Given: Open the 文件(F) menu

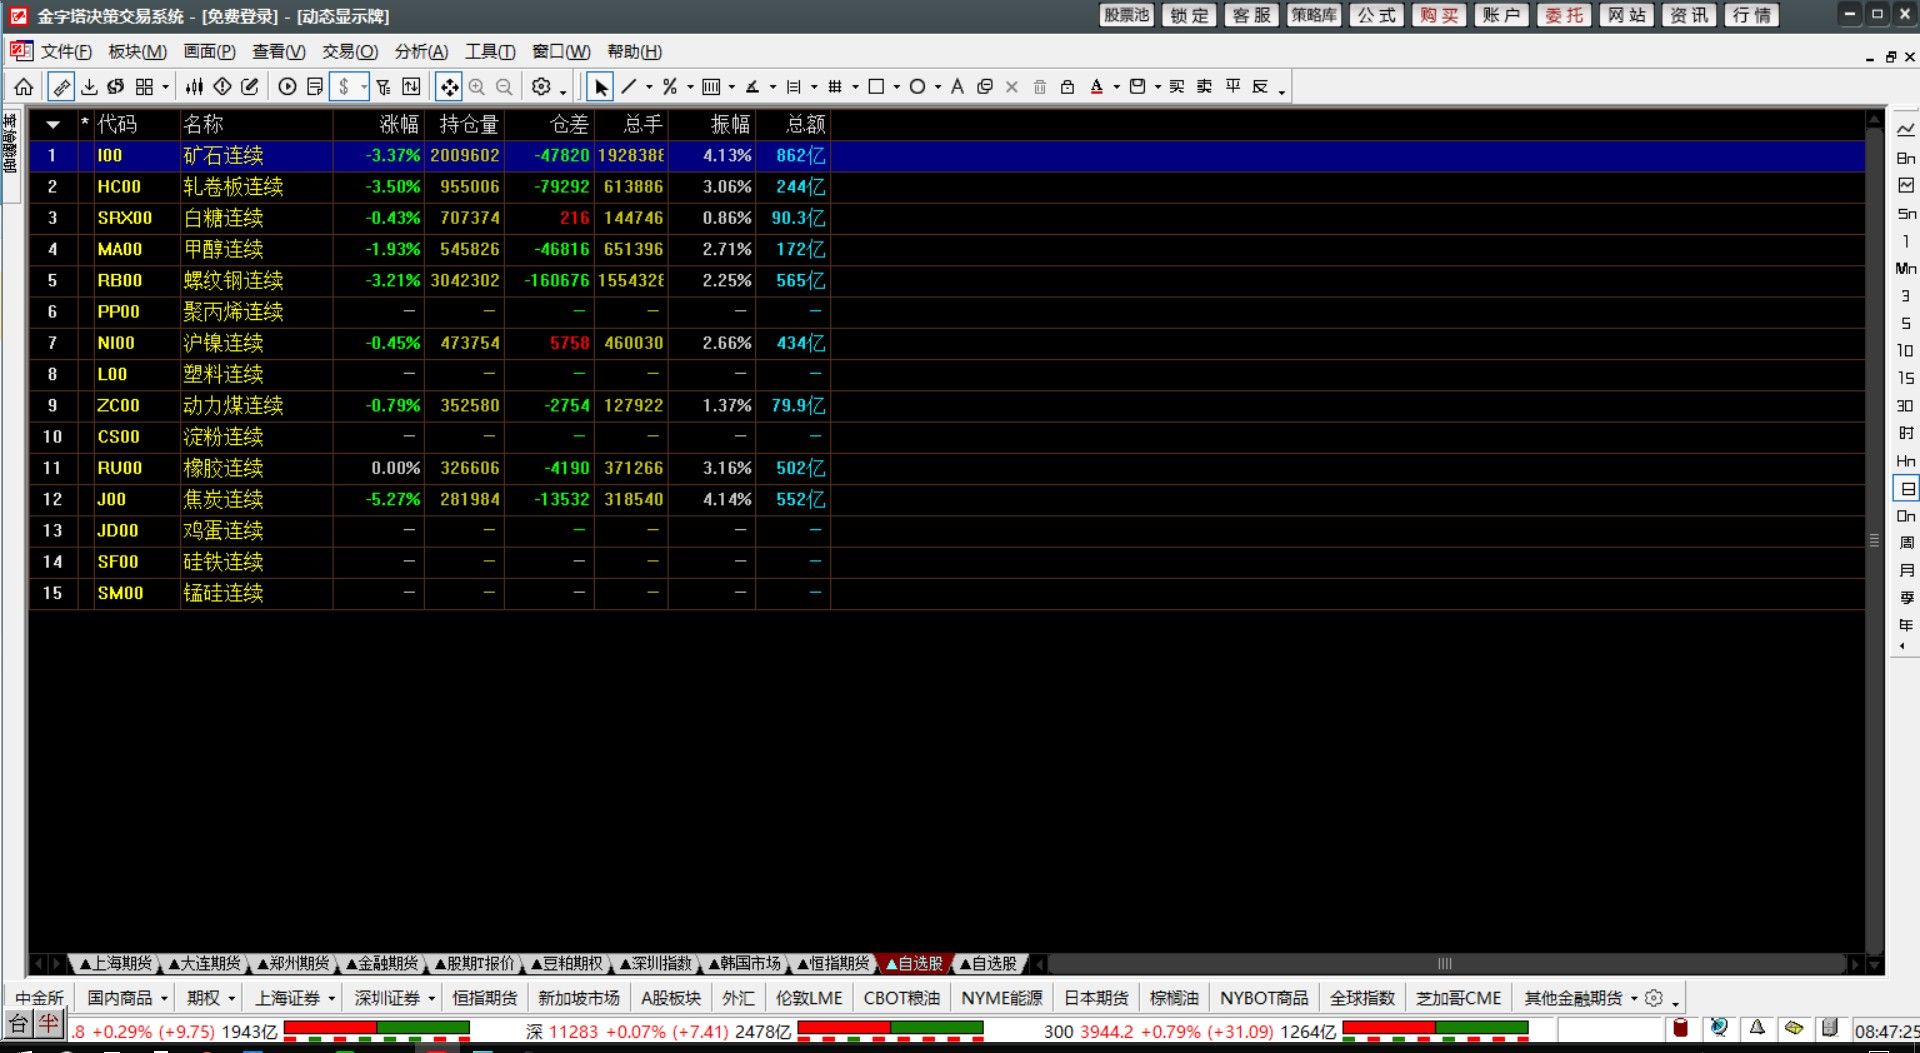Looking at the screenshot, I should 65,52.
